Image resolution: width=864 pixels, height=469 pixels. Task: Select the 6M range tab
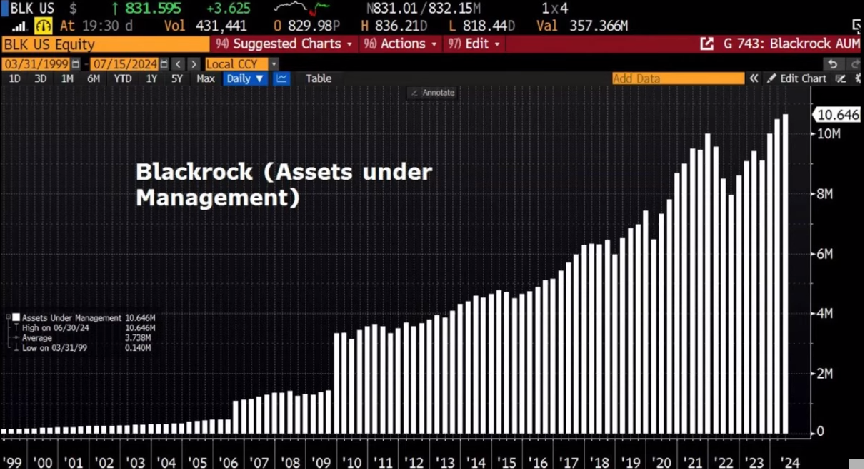94,79
